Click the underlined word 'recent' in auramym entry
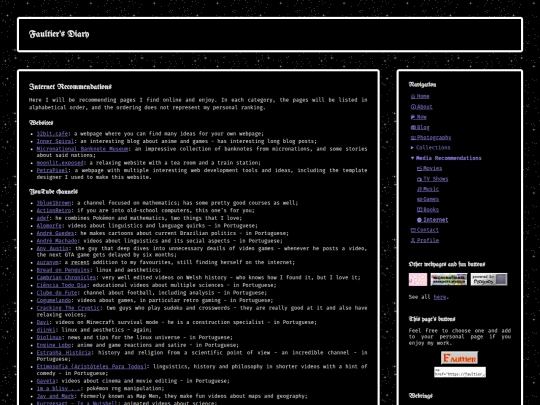 click(80, 262)
